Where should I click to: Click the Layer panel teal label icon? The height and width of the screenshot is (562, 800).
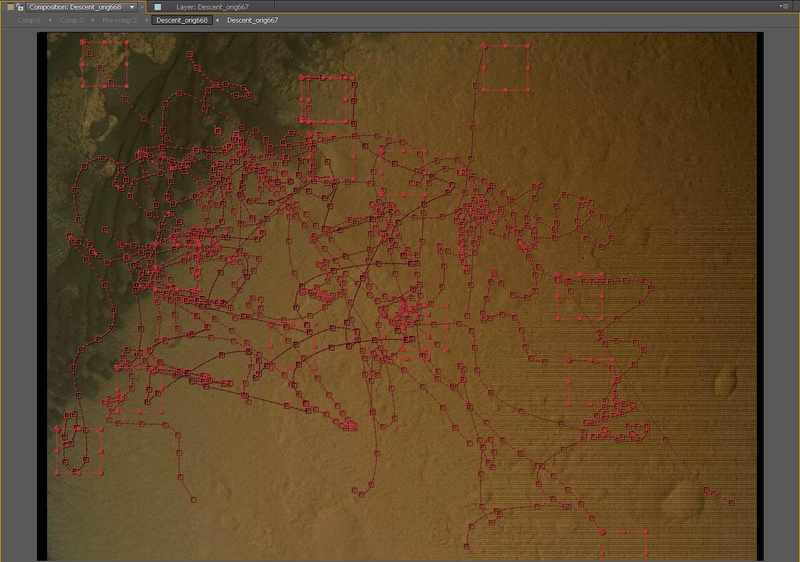(x=158, y=7)
